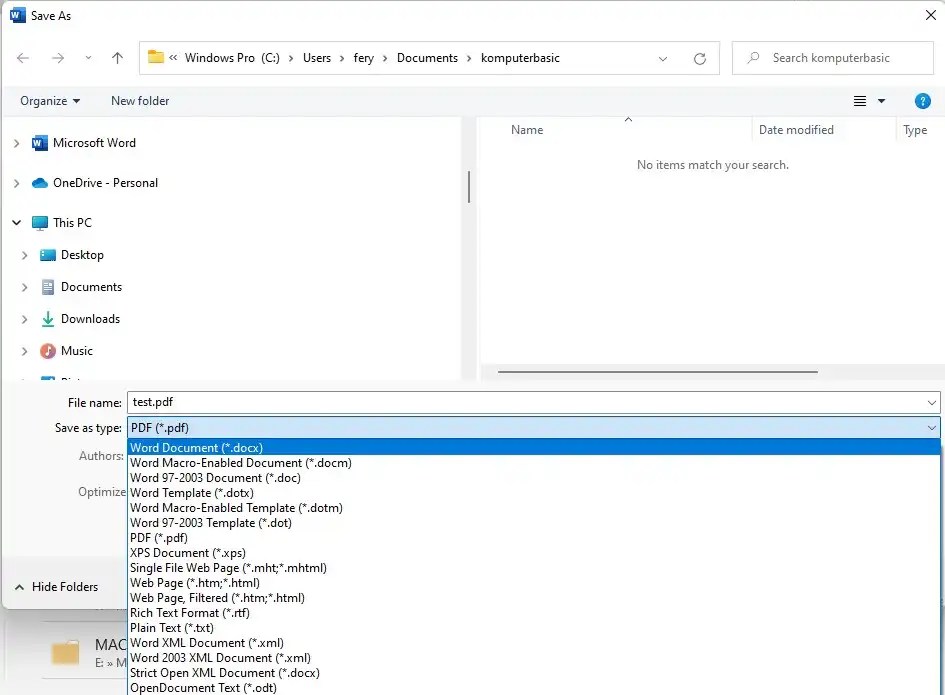Sort files by Date modified column
The image size is (945, 695).
coord(795,130)
